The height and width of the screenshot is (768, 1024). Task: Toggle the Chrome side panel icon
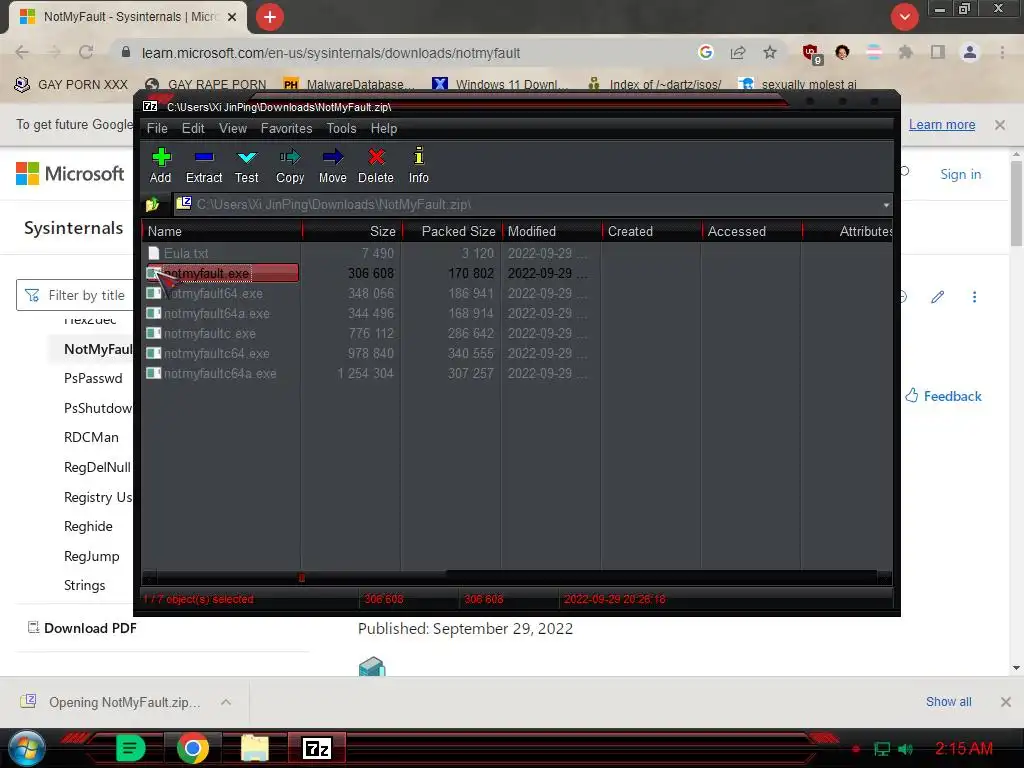(x=938, y=52)
